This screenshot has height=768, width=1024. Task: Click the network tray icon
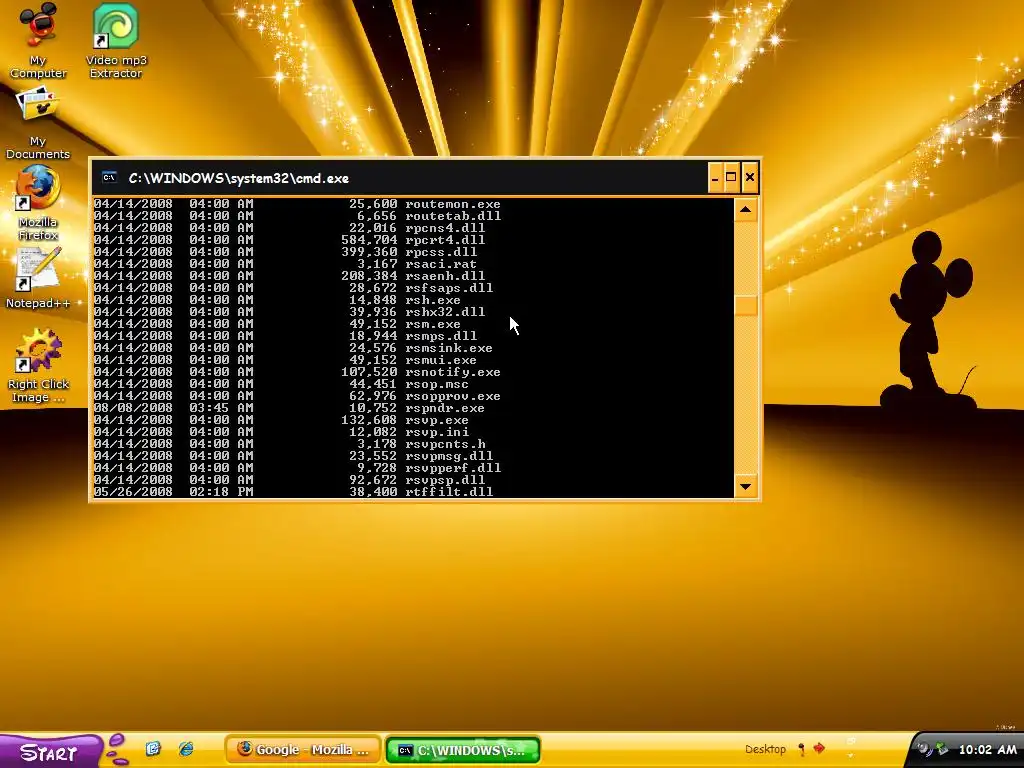pyautogui.click(x=942, y=749)
